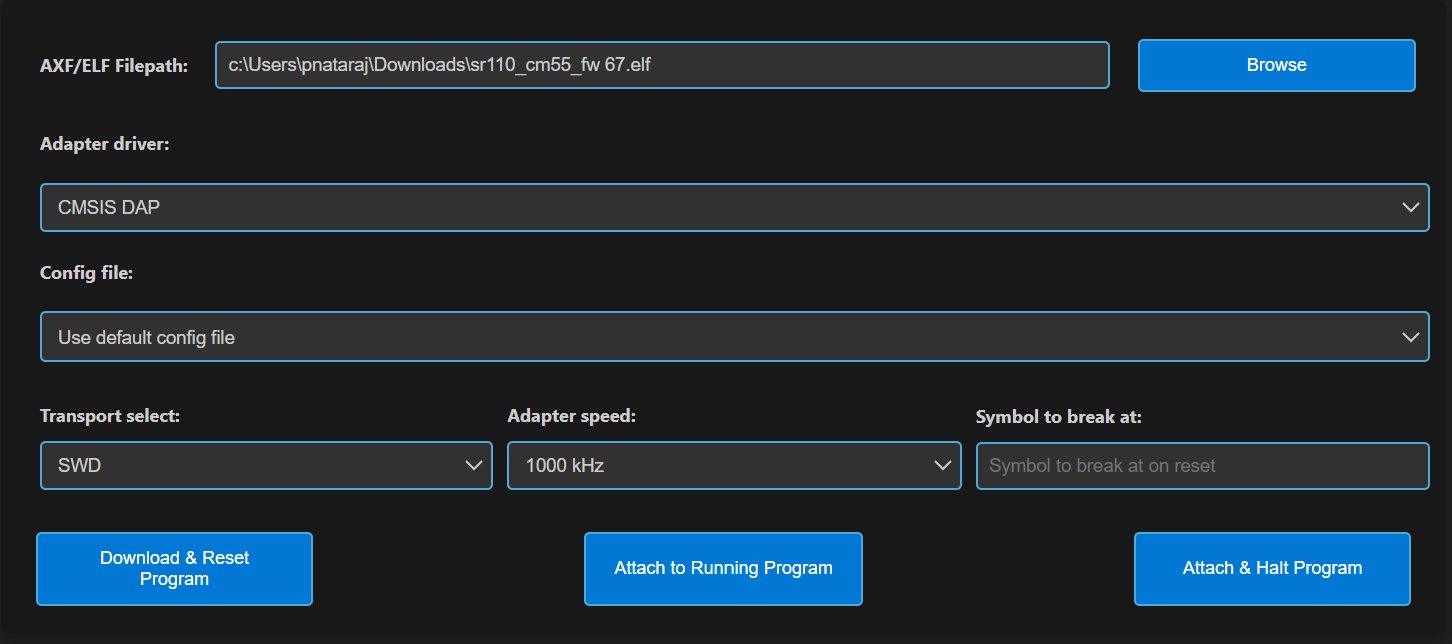1452x644 pixels.
Task: Focus the Symbol to break at input
Action: point(1202,466)
